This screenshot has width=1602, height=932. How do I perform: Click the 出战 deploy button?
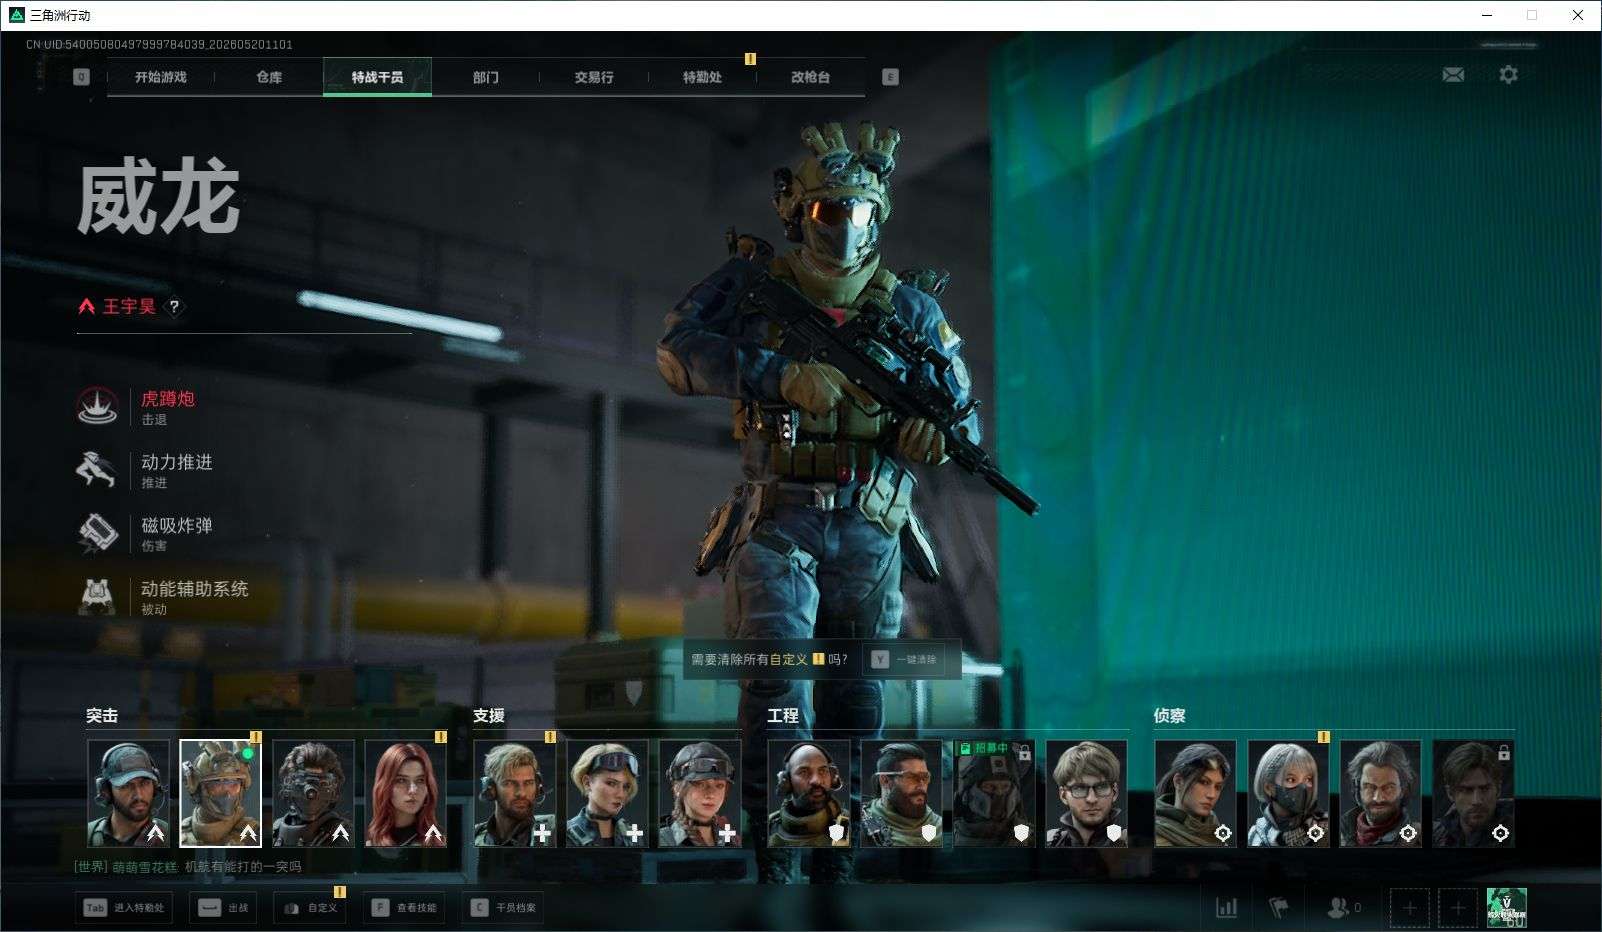click(223, 908)
